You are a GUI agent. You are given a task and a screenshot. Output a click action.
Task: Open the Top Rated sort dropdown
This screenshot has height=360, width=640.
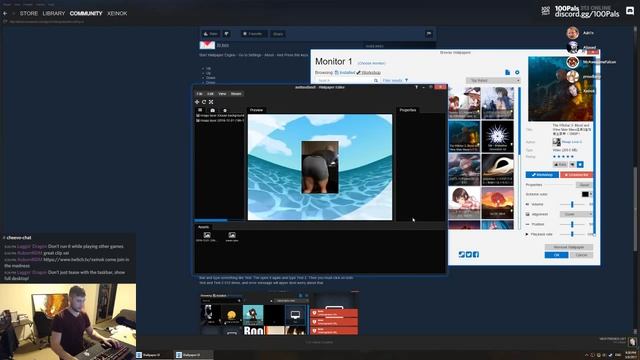pos(493,80)
